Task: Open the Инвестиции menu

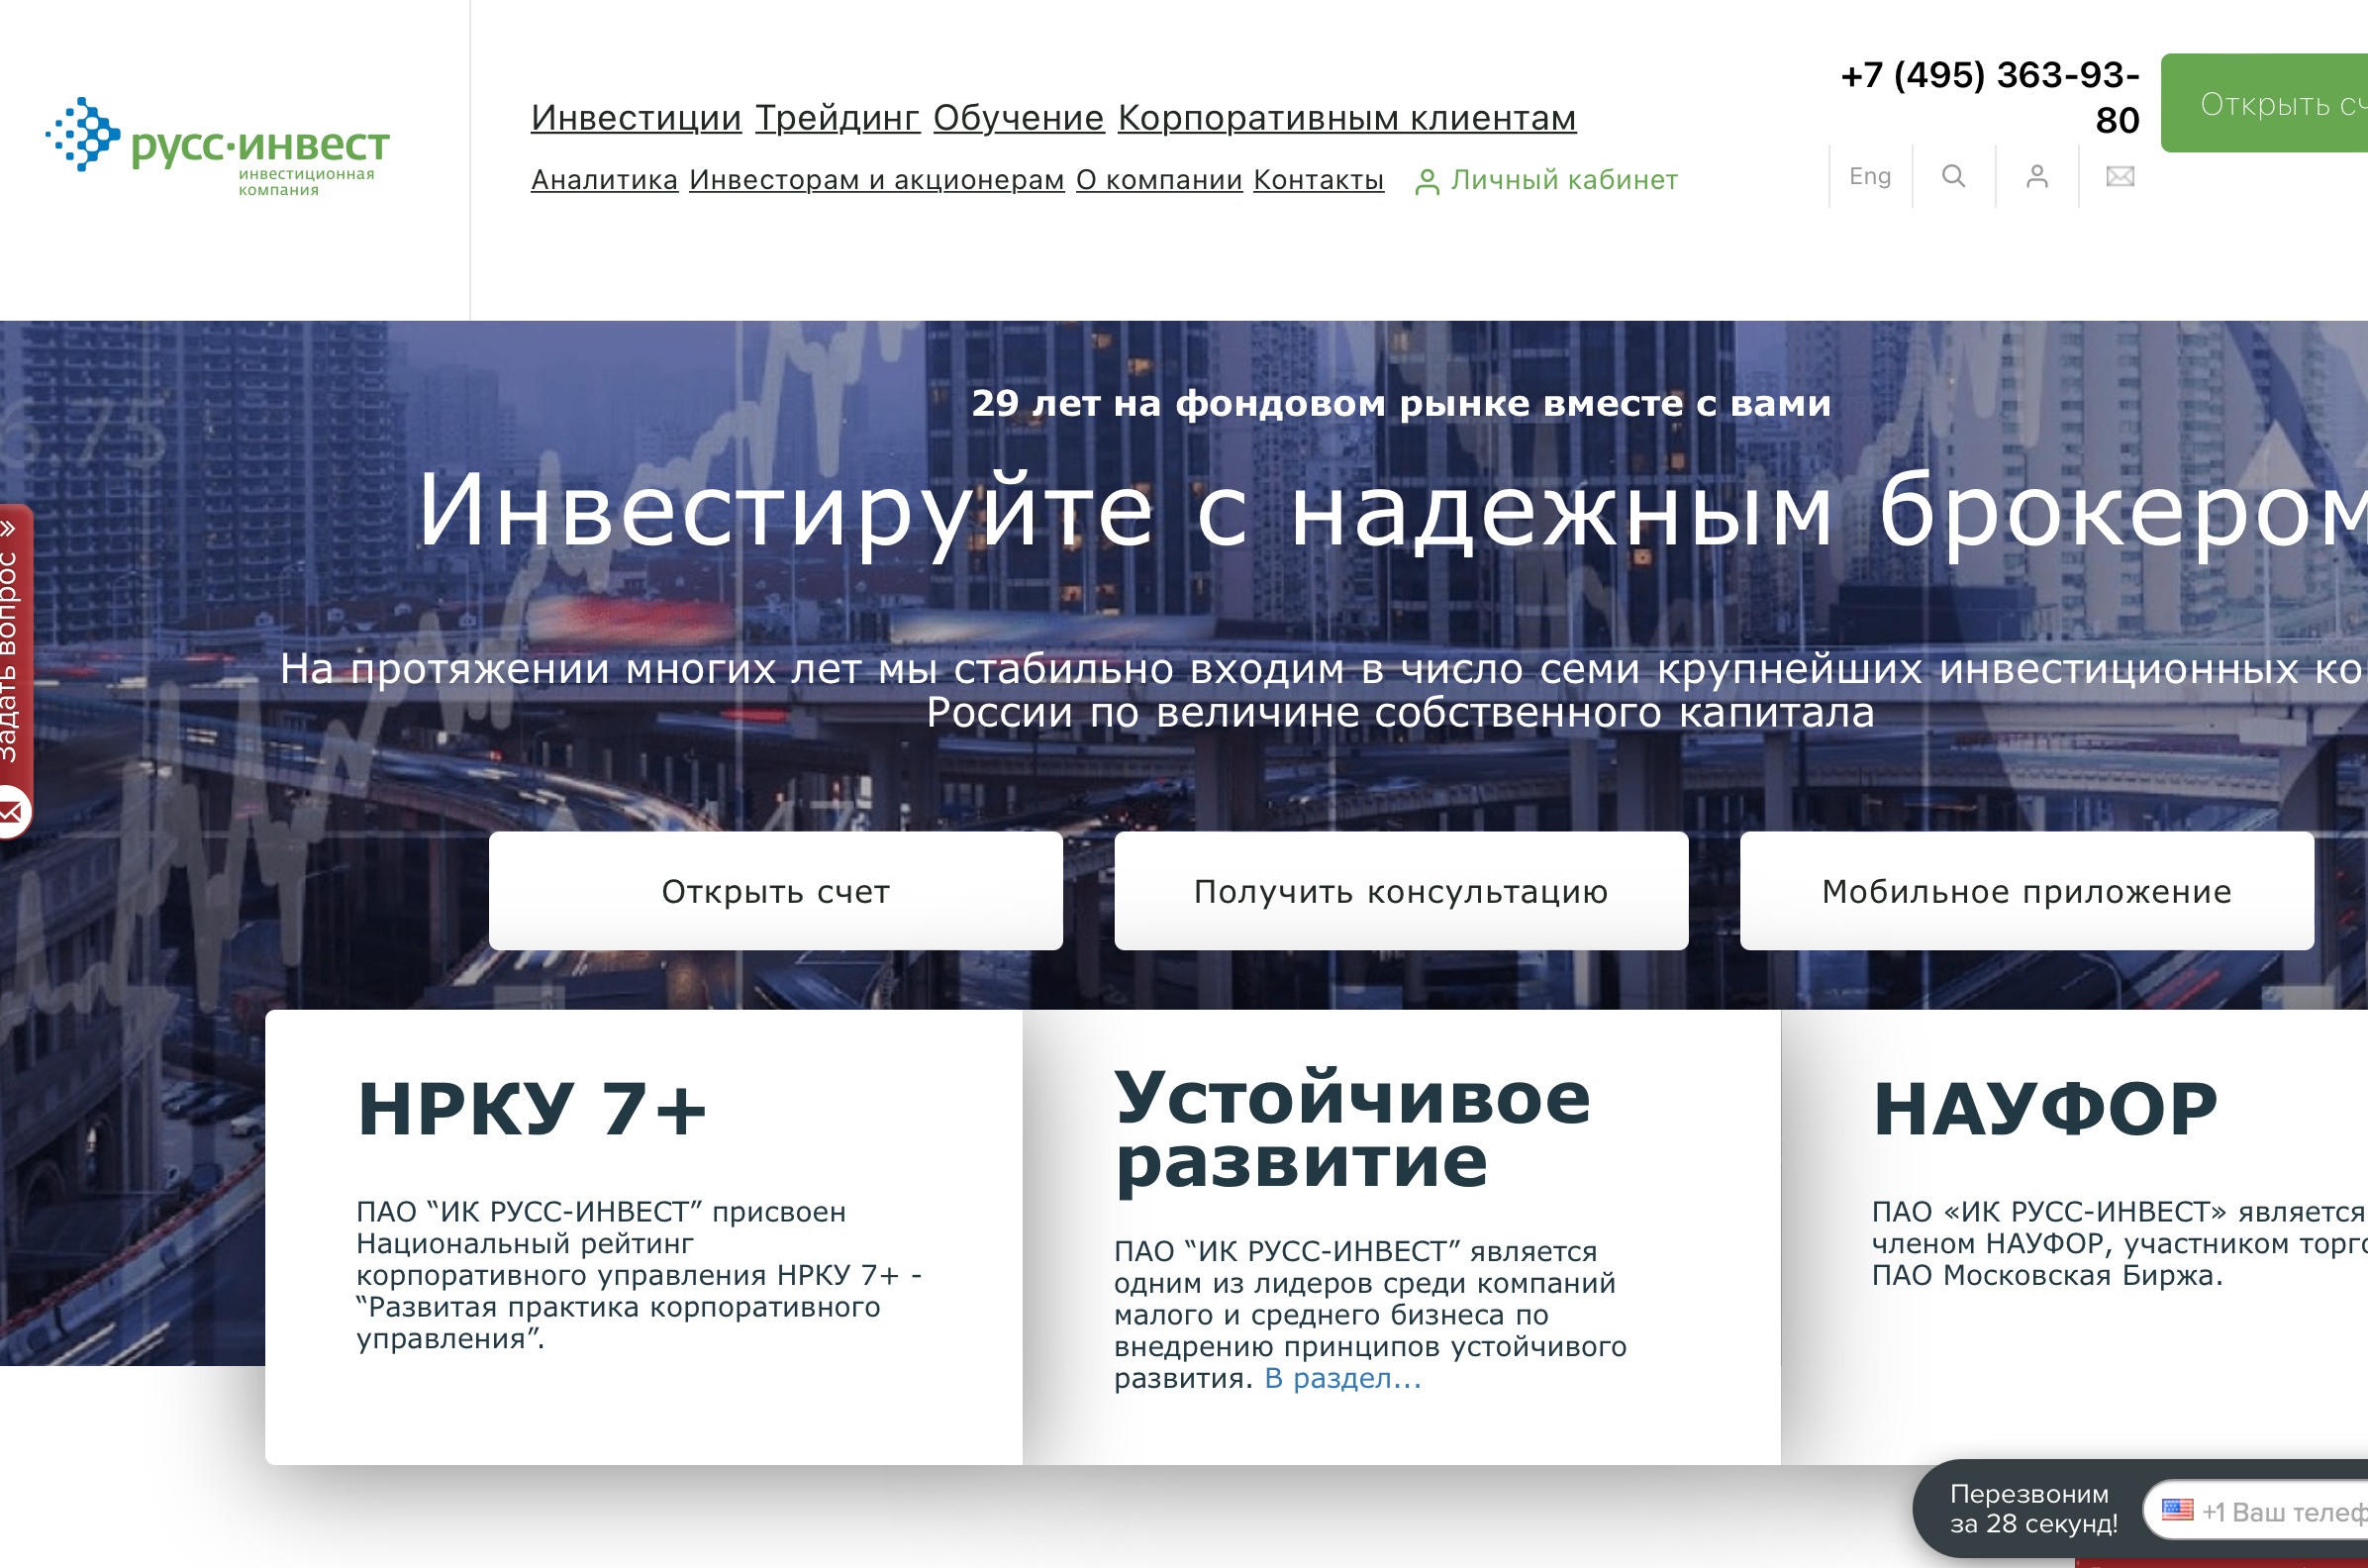Action: [x=636, y=118]
